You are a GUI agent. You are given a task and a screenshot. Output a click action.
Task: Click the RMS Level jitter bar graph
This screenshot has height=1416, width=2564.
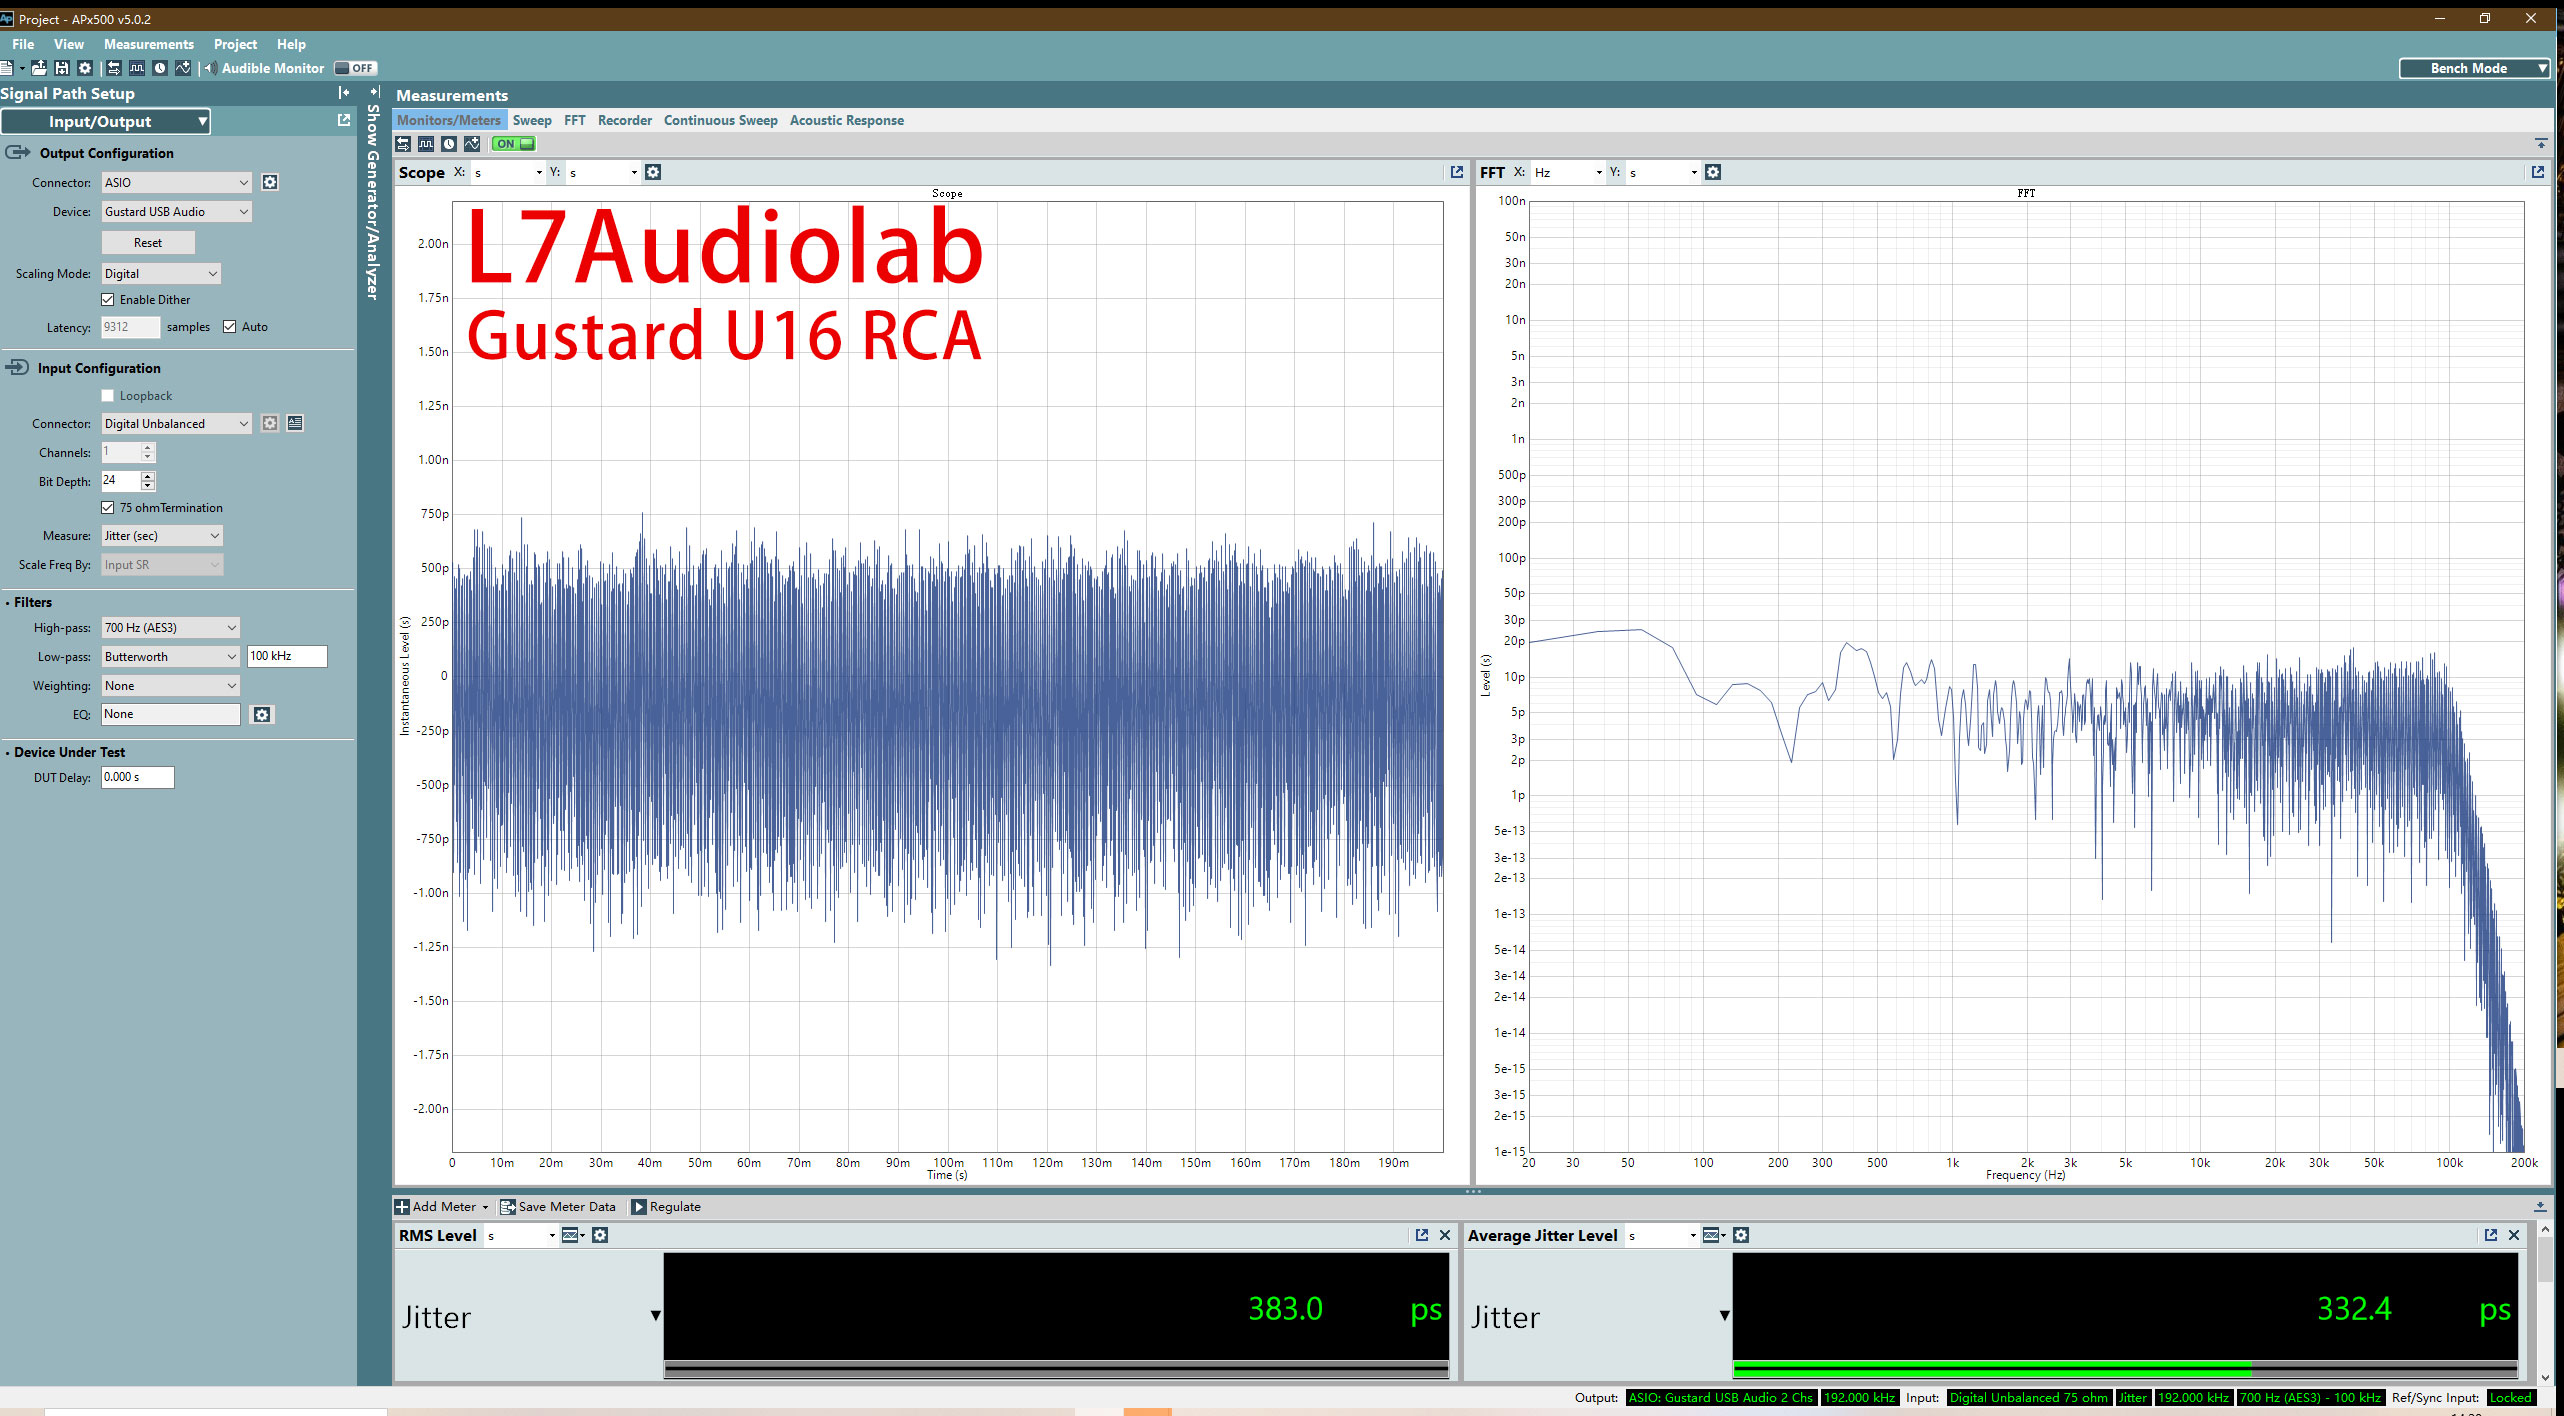click(1056, 1368)
